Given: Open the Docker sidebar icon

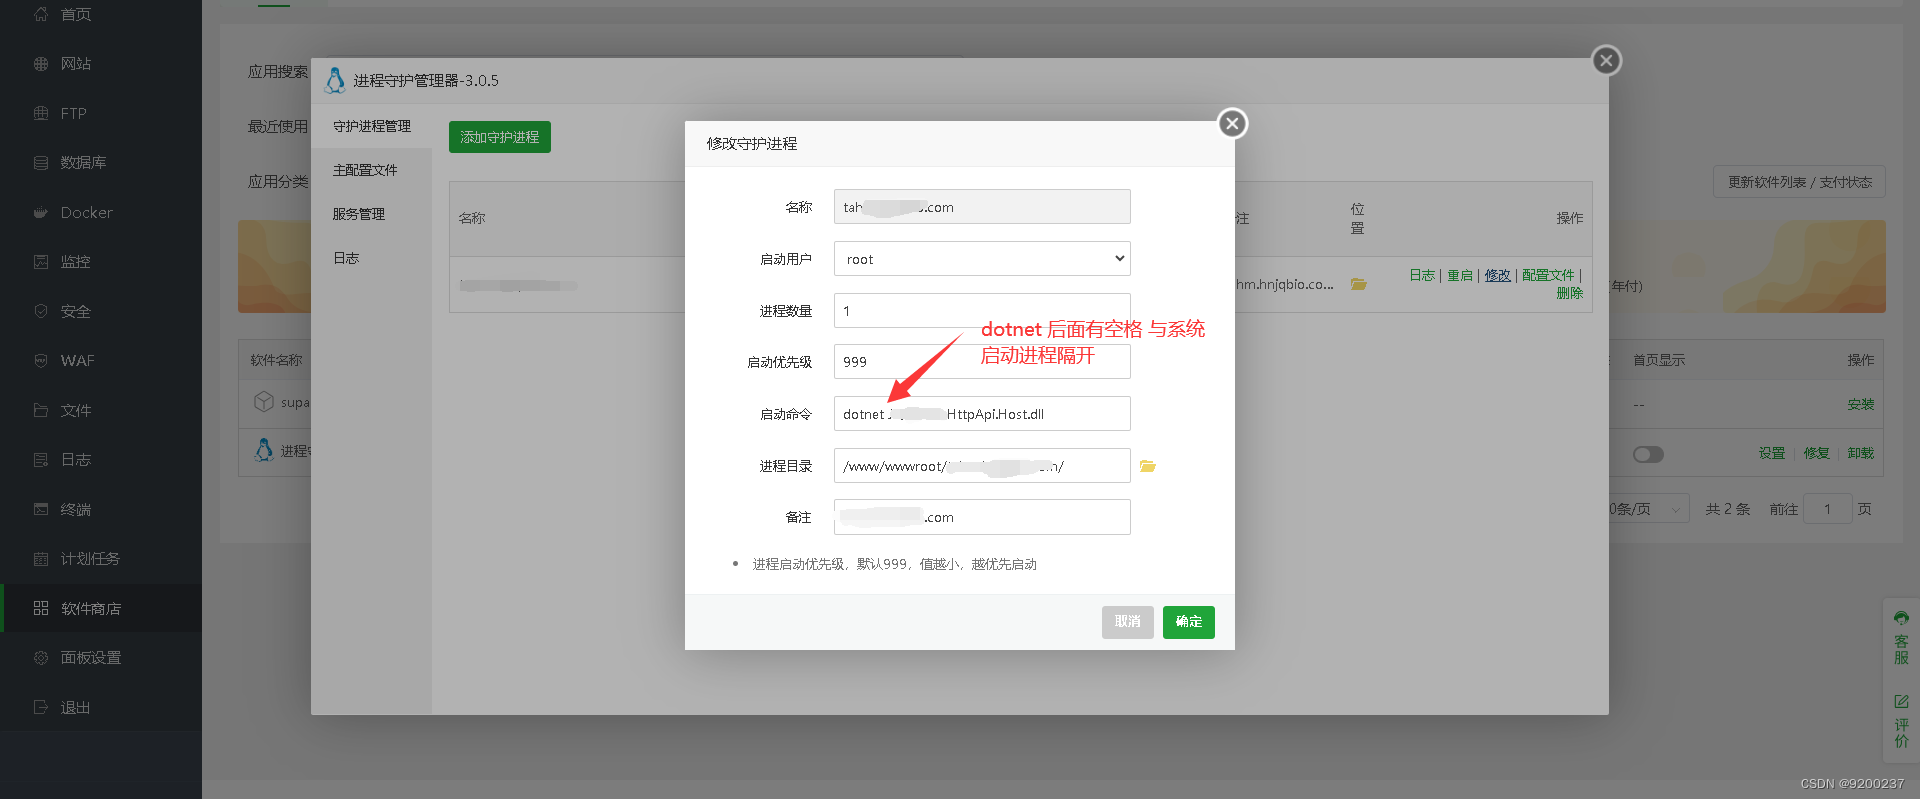Looking at the screenshot, I should tap(41, 212).
